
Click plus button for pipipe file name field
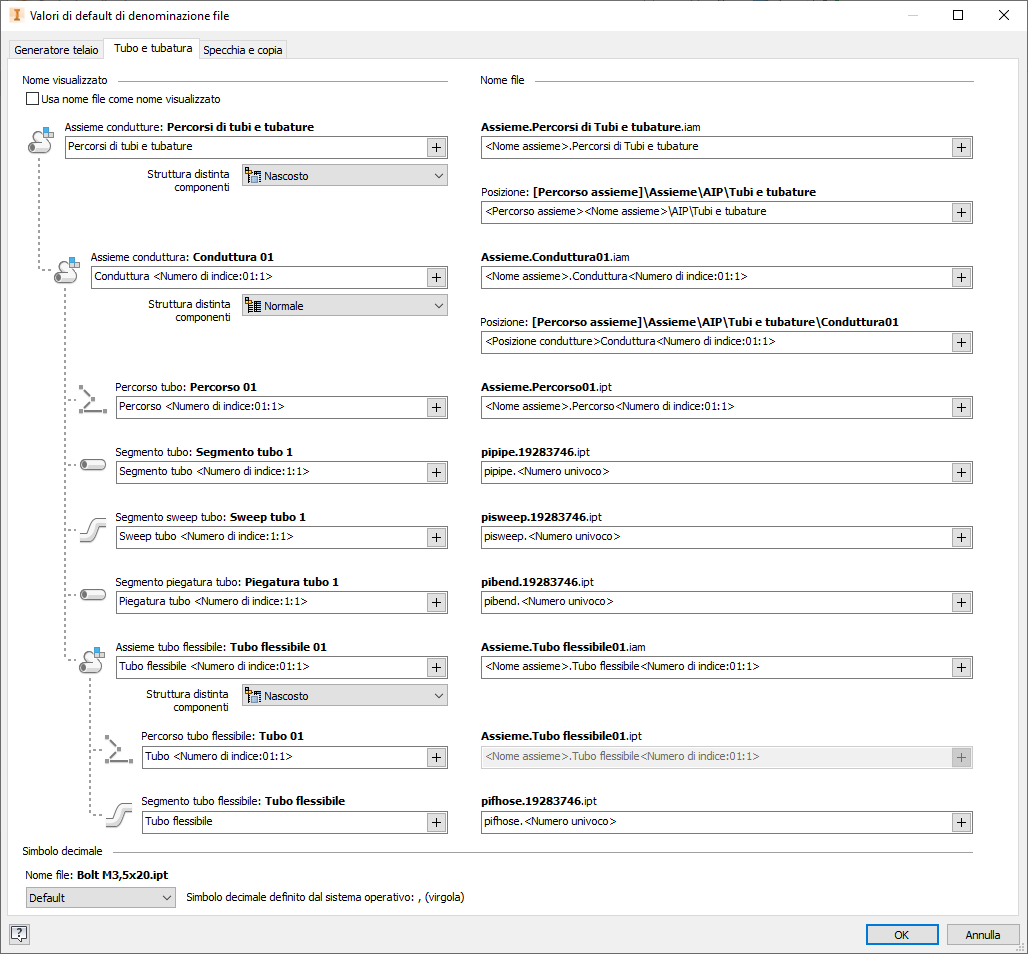tap(961, 472)
